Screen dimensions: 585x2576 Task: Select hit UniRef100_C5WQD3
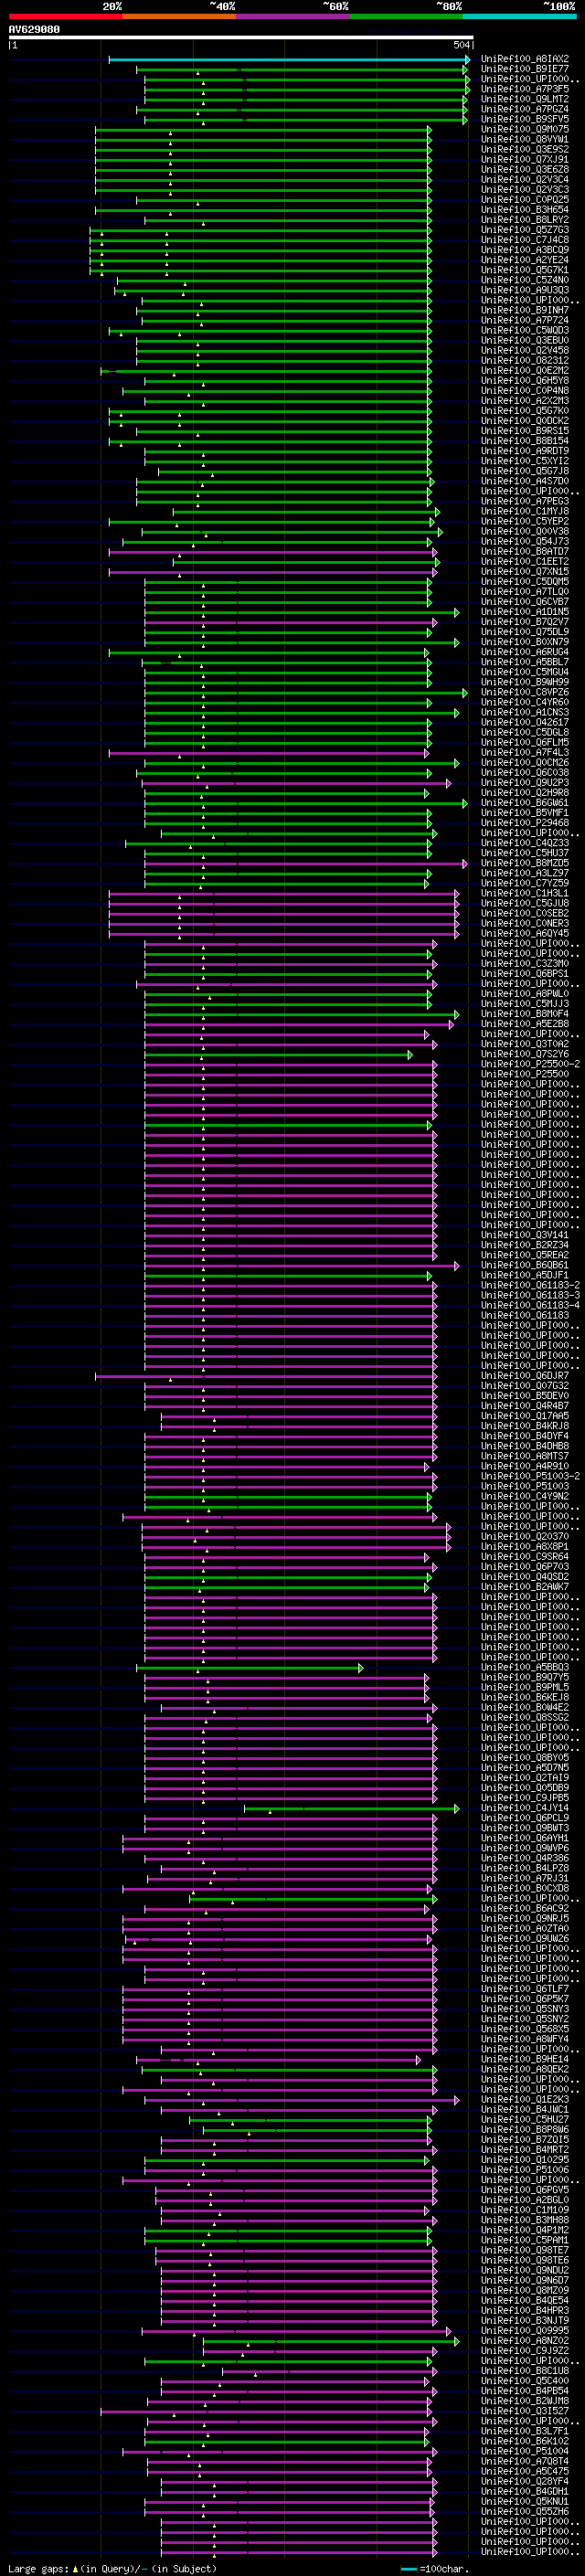coord(524,330)
